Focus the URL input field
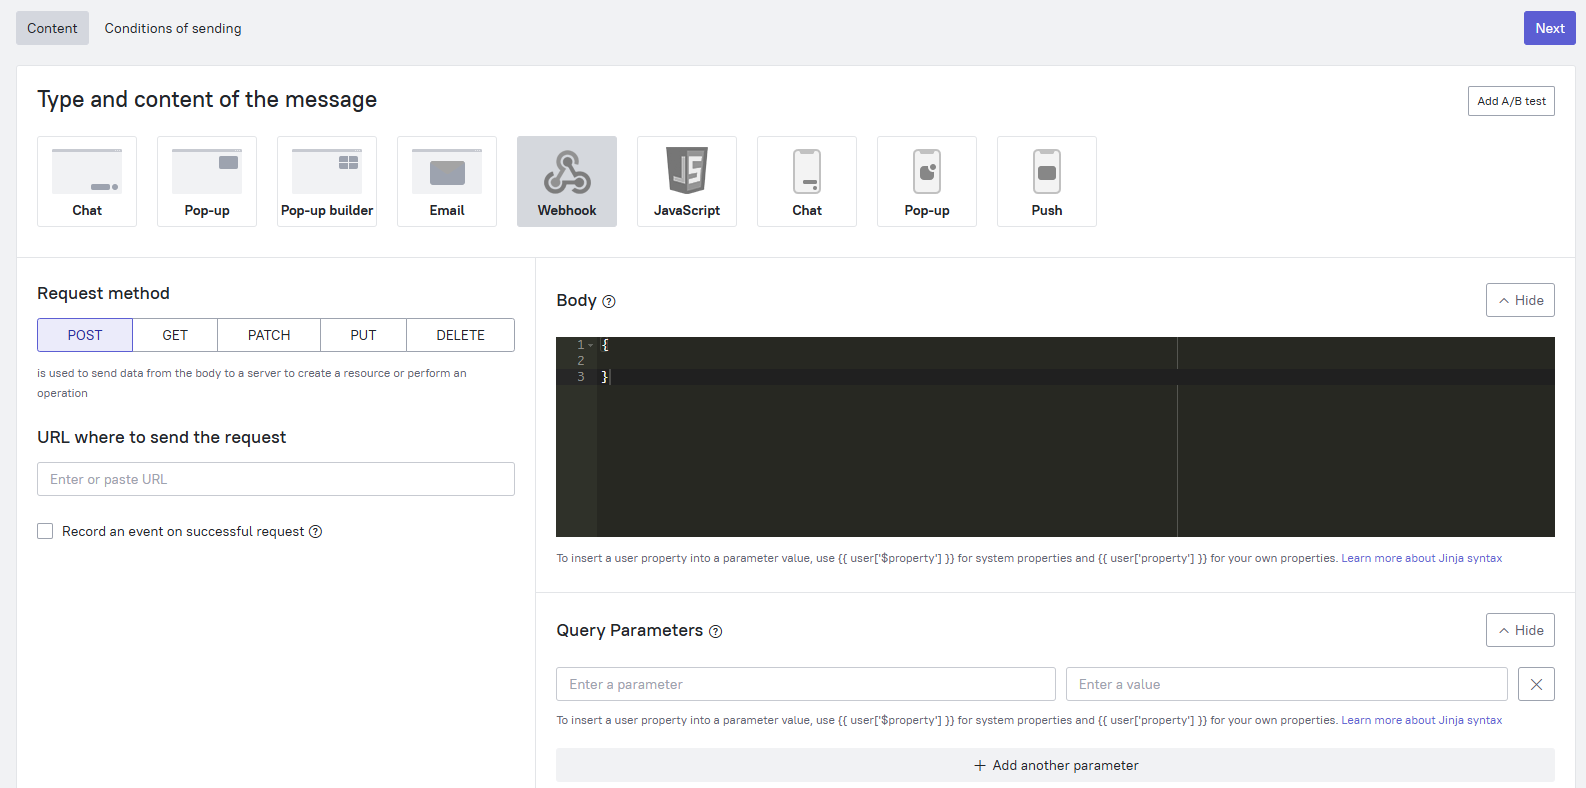1586x788 pixels. click(x=276, y=479)
